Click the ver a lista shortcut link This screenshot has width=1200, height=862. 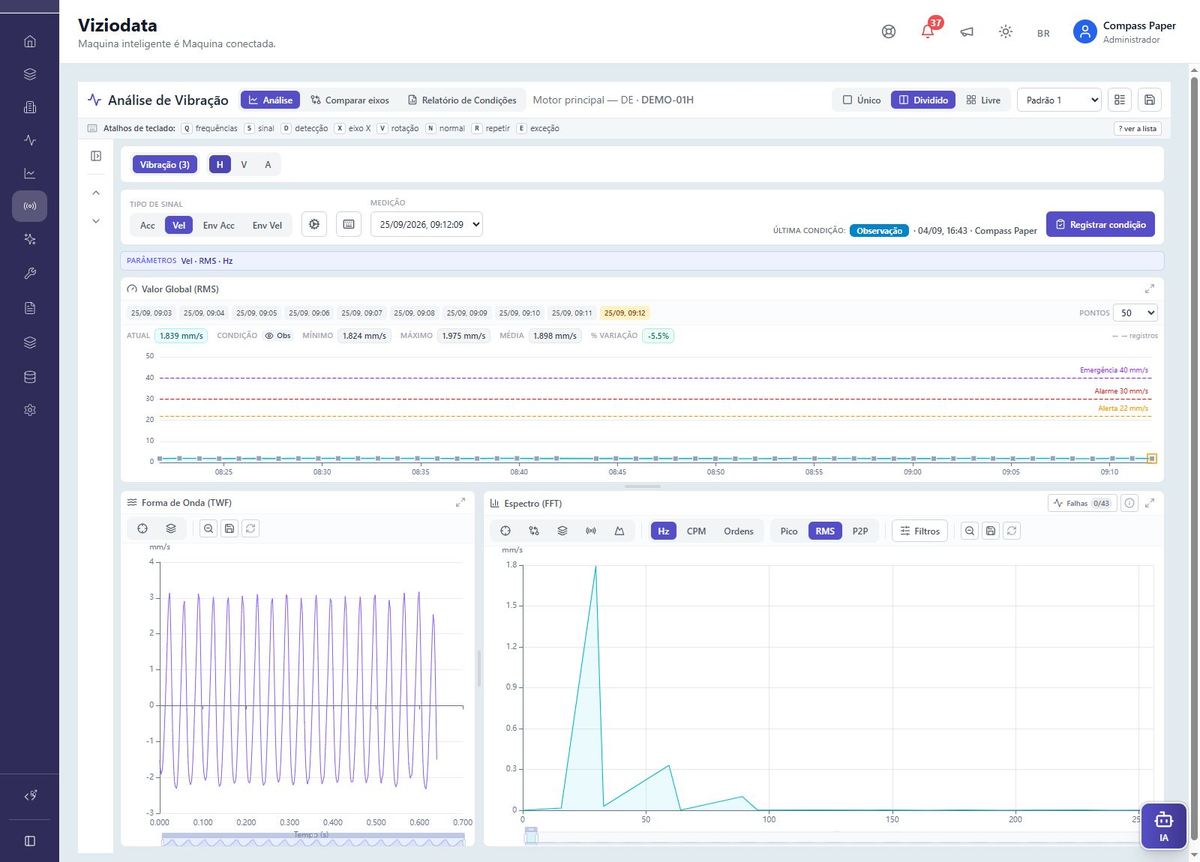[x=1138, y=128]
